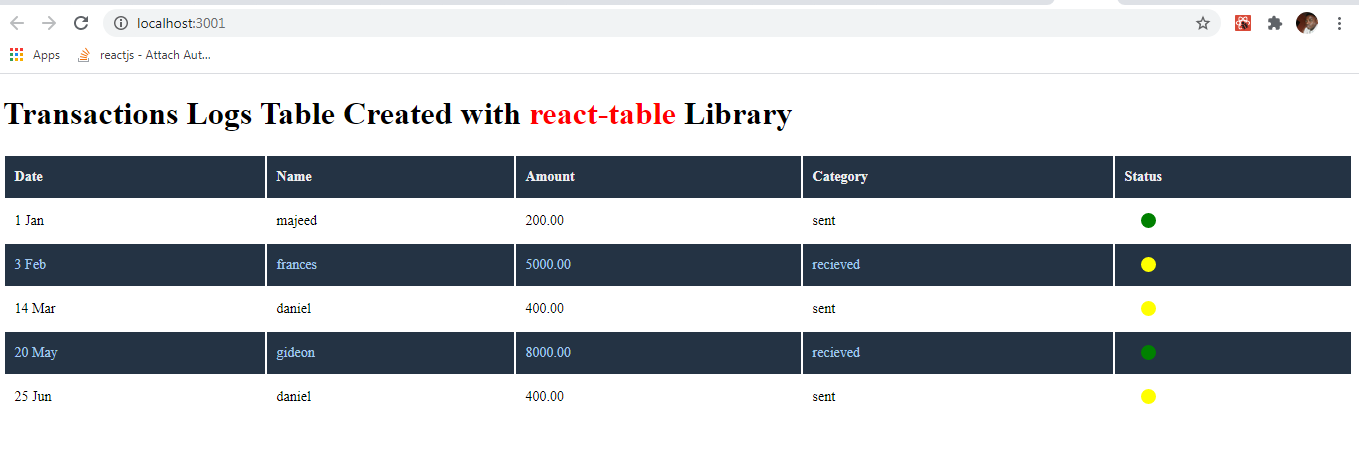Click the amount "5000.00"
Screen dimensions: 1359x455
click(x=548, y=265)
